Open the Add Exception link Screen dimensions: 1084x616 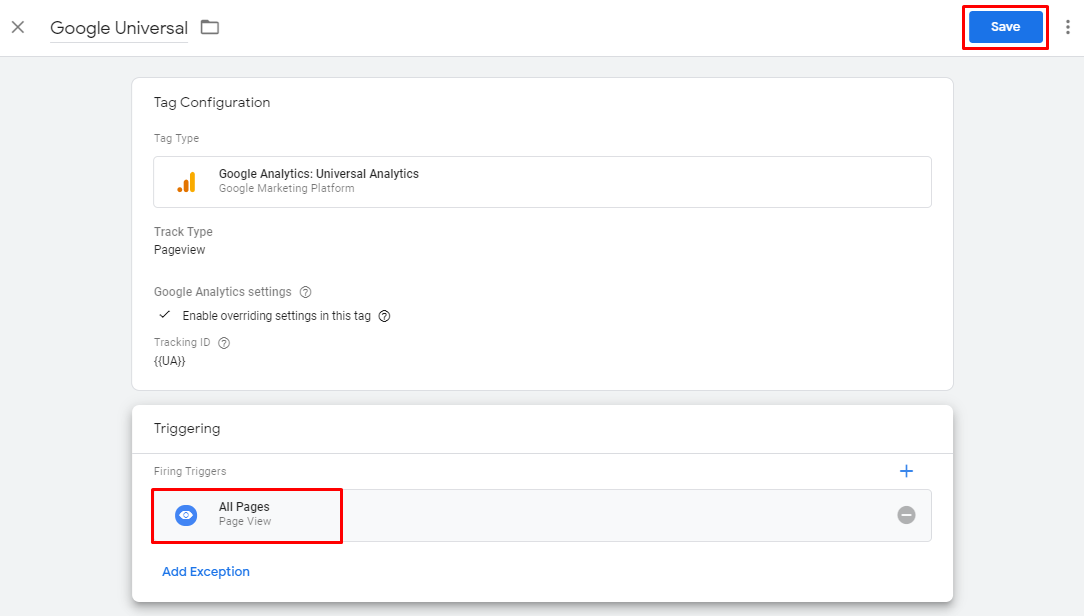(205, 571)
